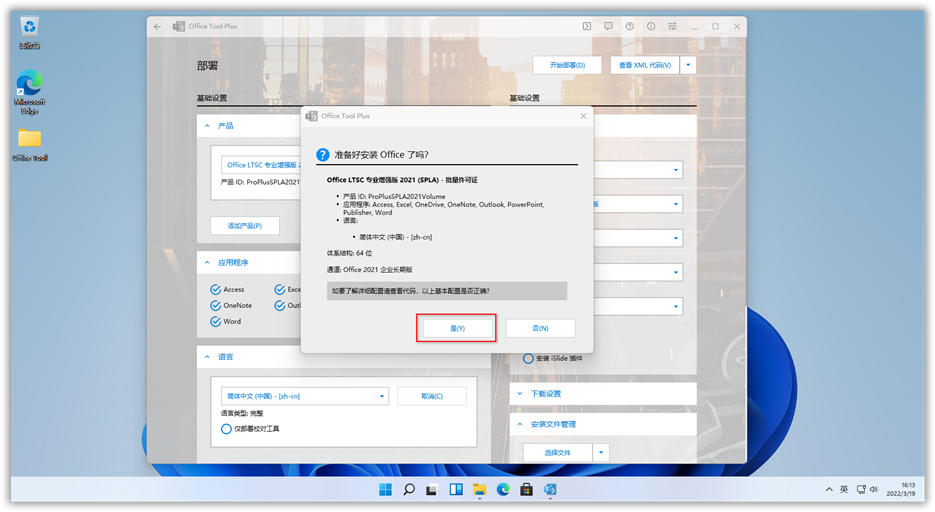Uncheck the Word application
This screenshot has height=512, width=935.
(x=225, y=322)
